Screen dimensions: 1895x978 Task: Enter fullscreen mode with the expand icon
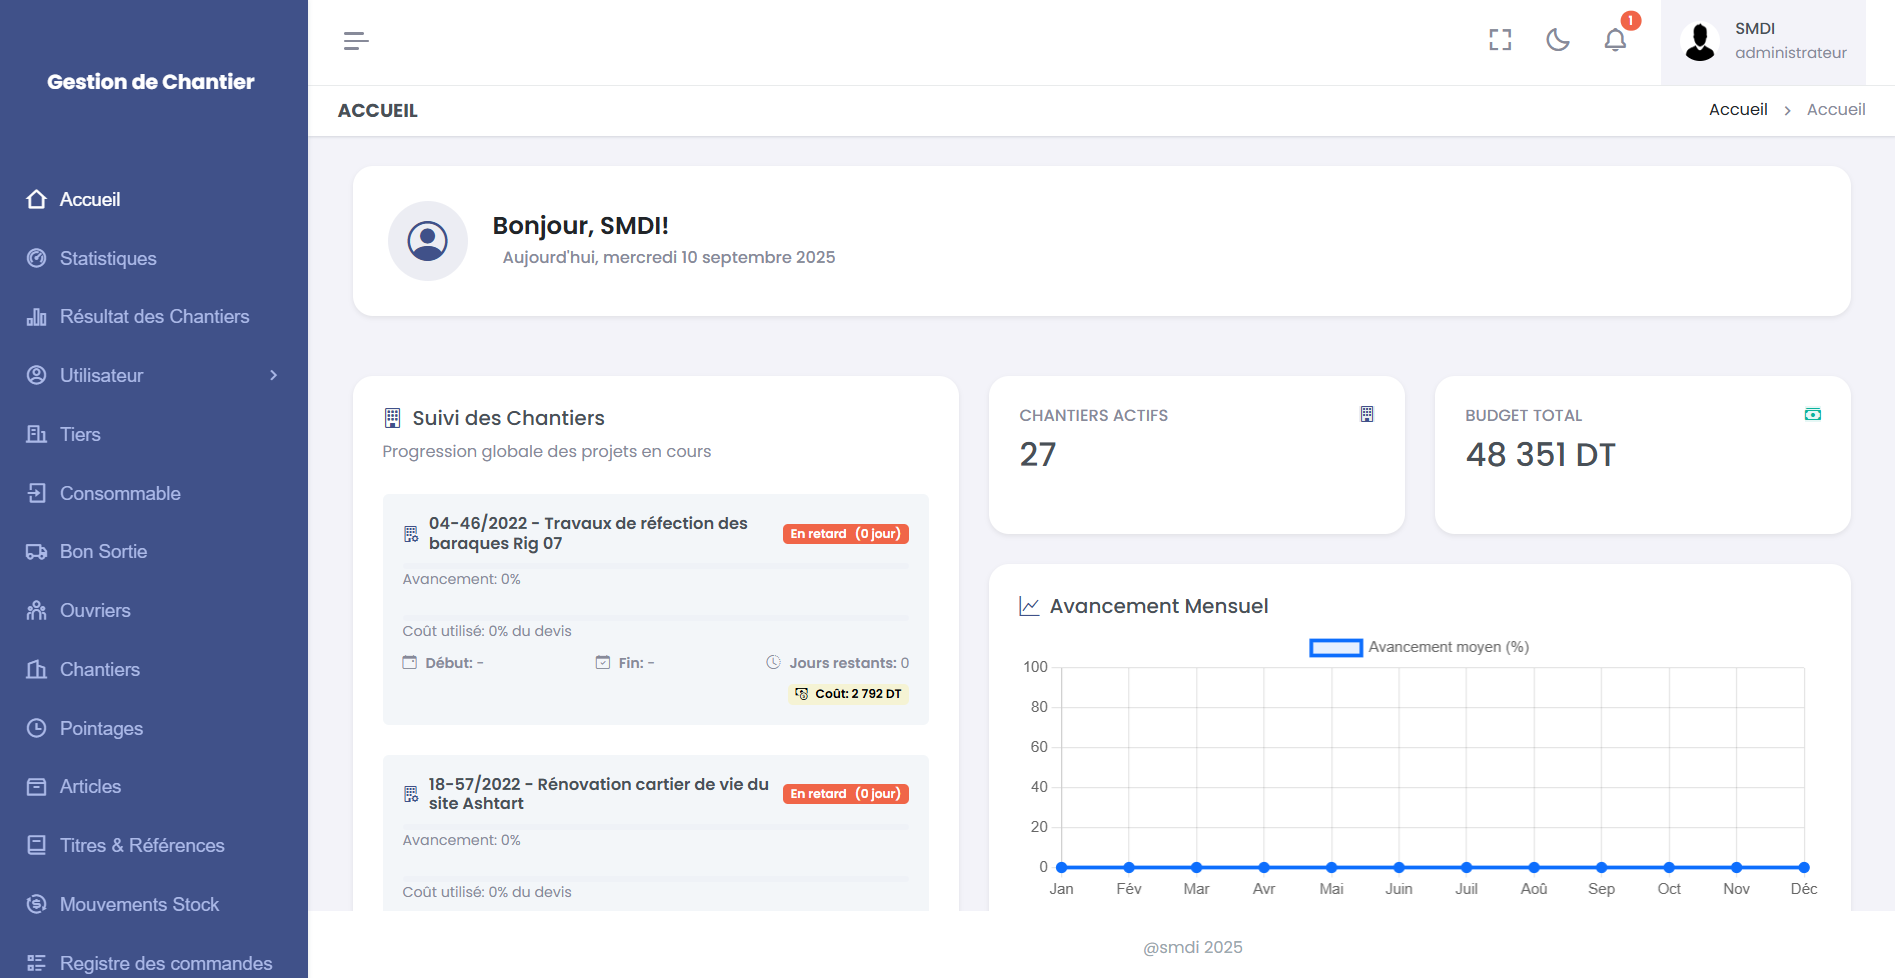click(1500, 40)
